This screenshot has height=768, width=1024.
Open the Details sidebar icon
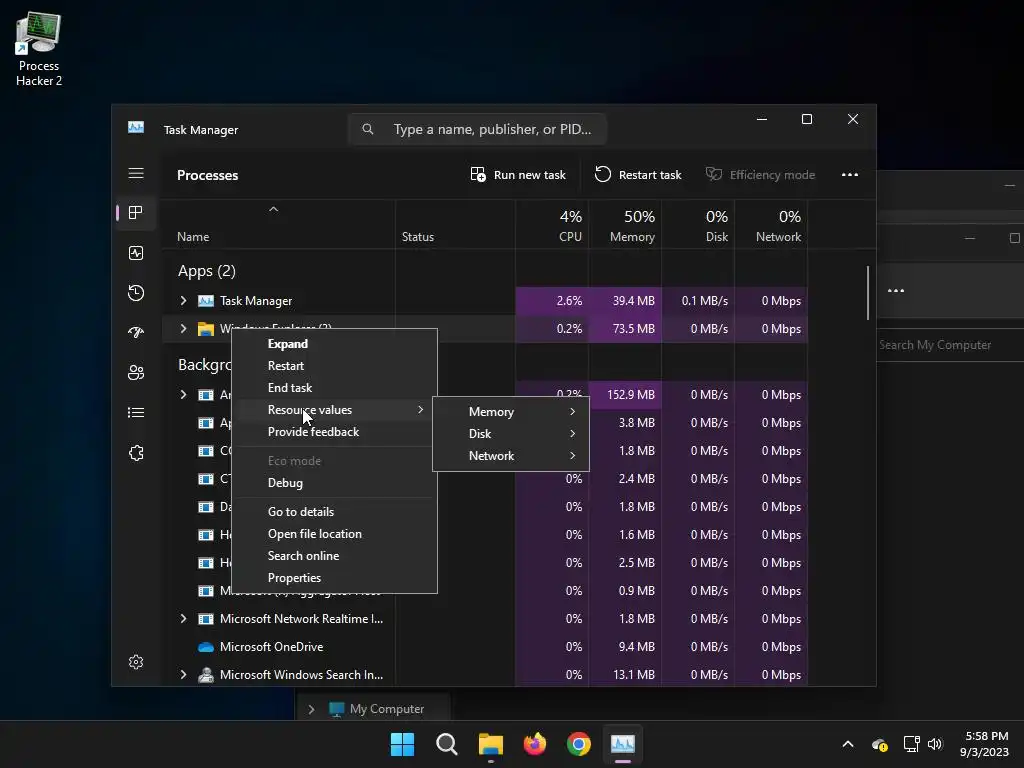click(x=136, y=413)
